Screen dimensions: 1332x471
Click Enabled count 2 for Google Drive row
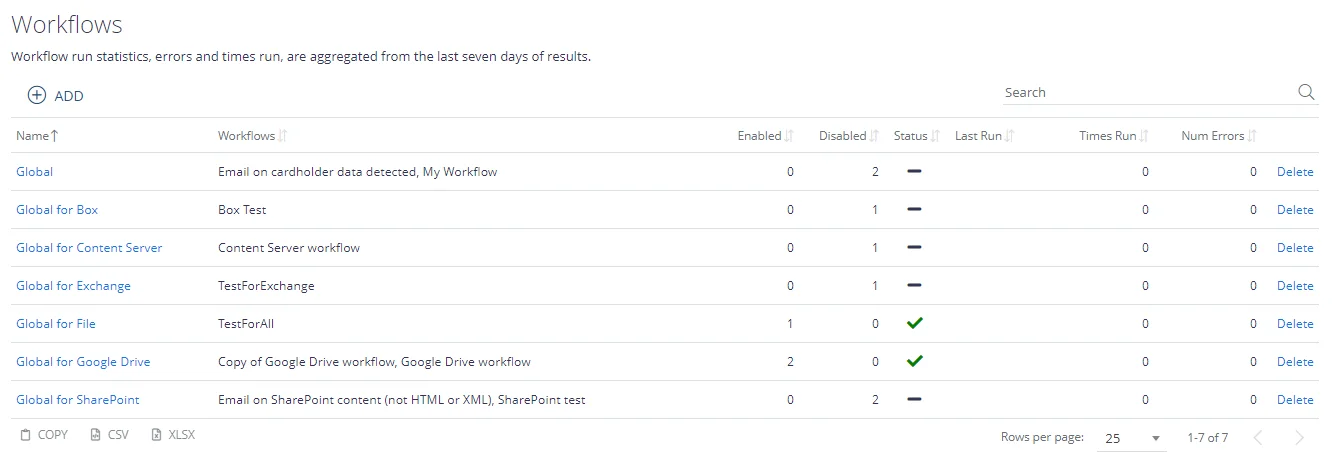(790, 362)
